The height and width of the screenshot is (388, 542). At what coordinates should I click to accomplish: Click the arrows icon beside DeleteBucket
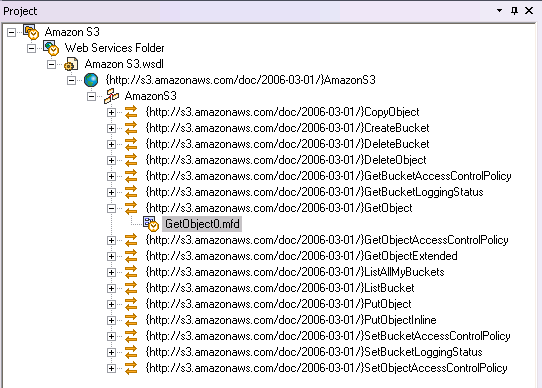point(131,144)
